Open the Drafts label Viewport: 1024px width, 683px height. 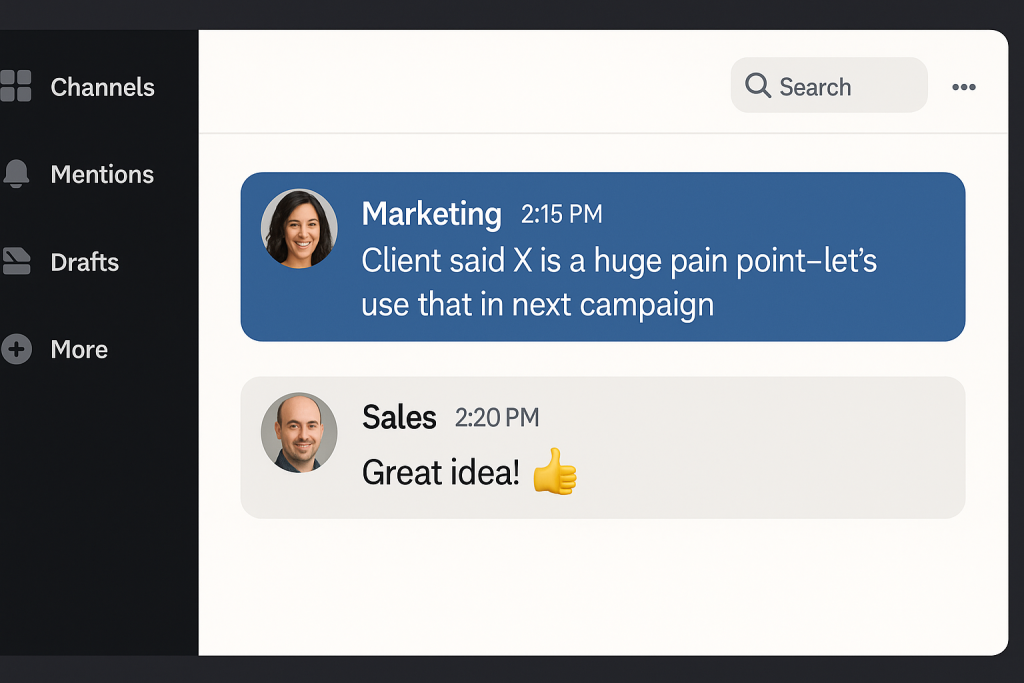85,262
